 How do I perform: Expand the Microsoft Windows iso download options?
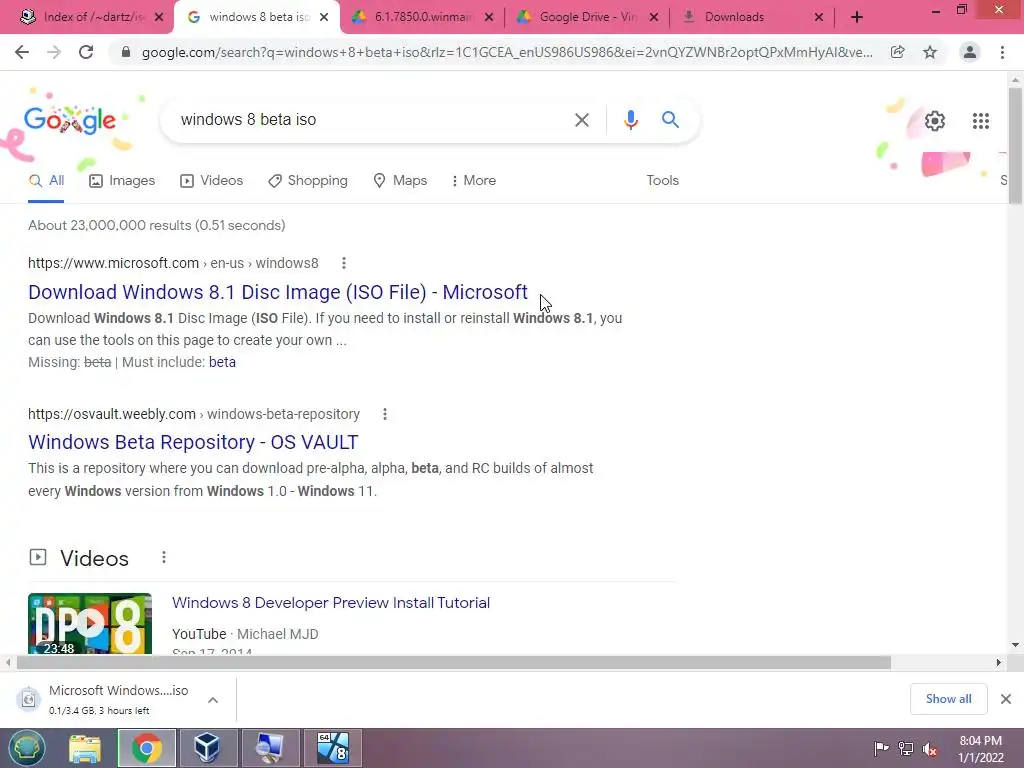tap(213, 700)
